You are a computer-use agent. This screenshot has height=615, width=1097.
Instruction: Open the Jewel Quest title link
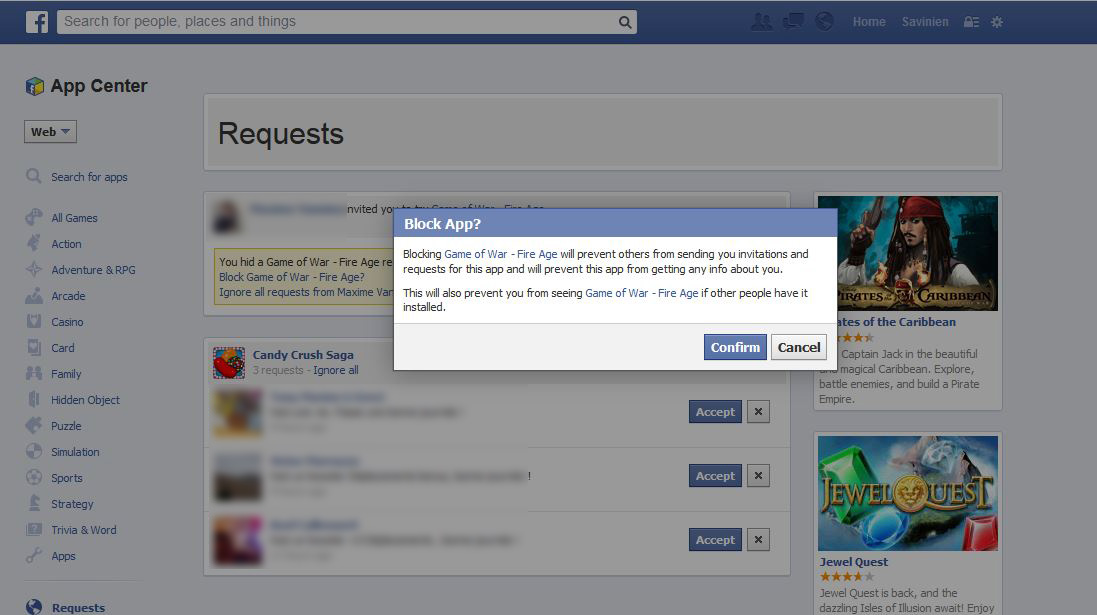(854, 562)
